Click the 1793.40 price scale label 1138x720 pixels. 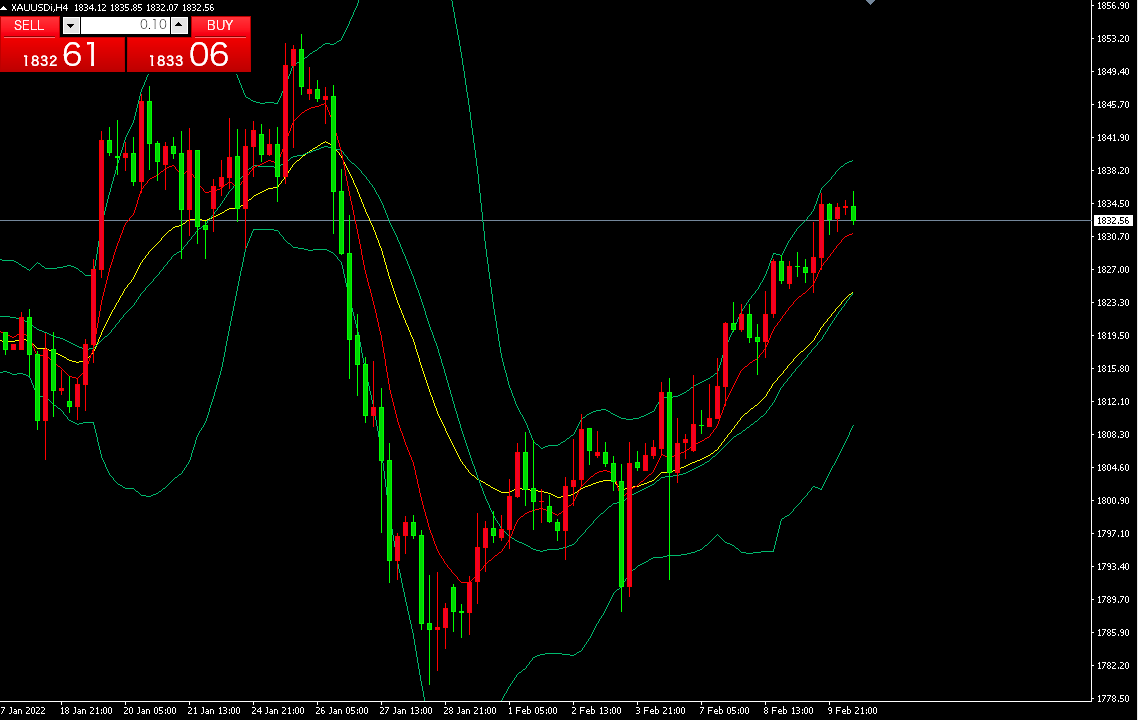(x=1113, y=566)
